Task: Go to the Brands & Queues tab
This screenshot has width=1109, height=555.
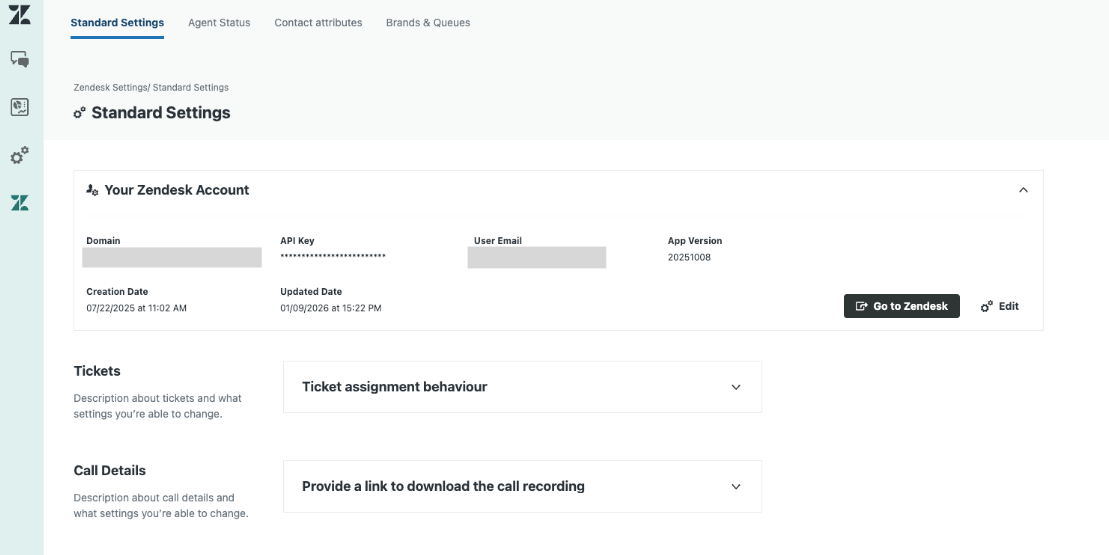Action: [x=428, y=23]
